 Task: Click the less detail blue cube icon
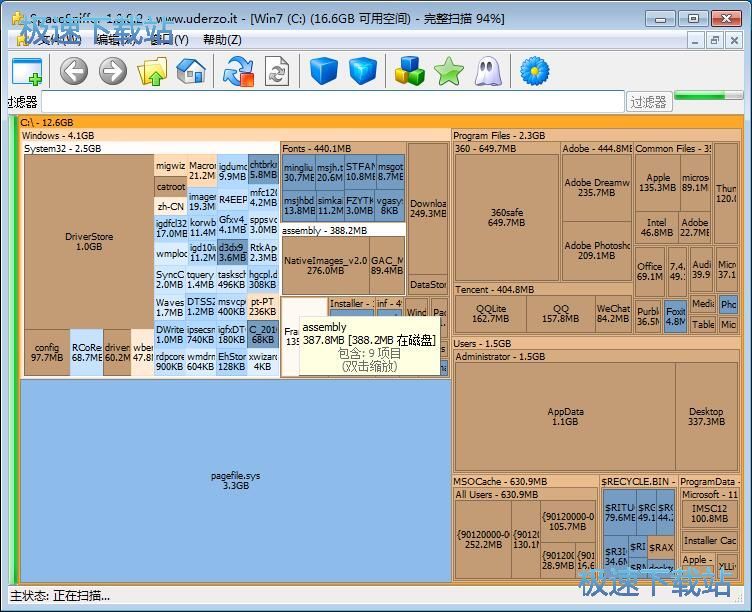tap(324, 71)
